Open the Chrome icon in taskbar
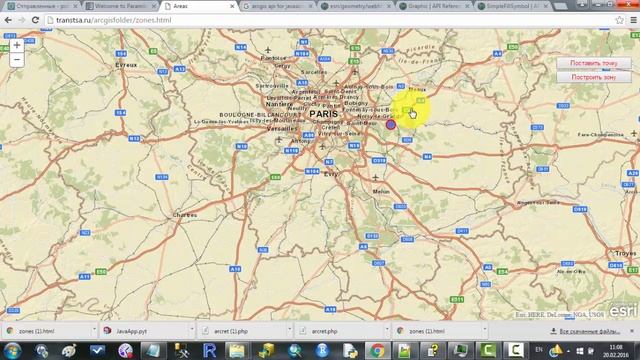 377,351
